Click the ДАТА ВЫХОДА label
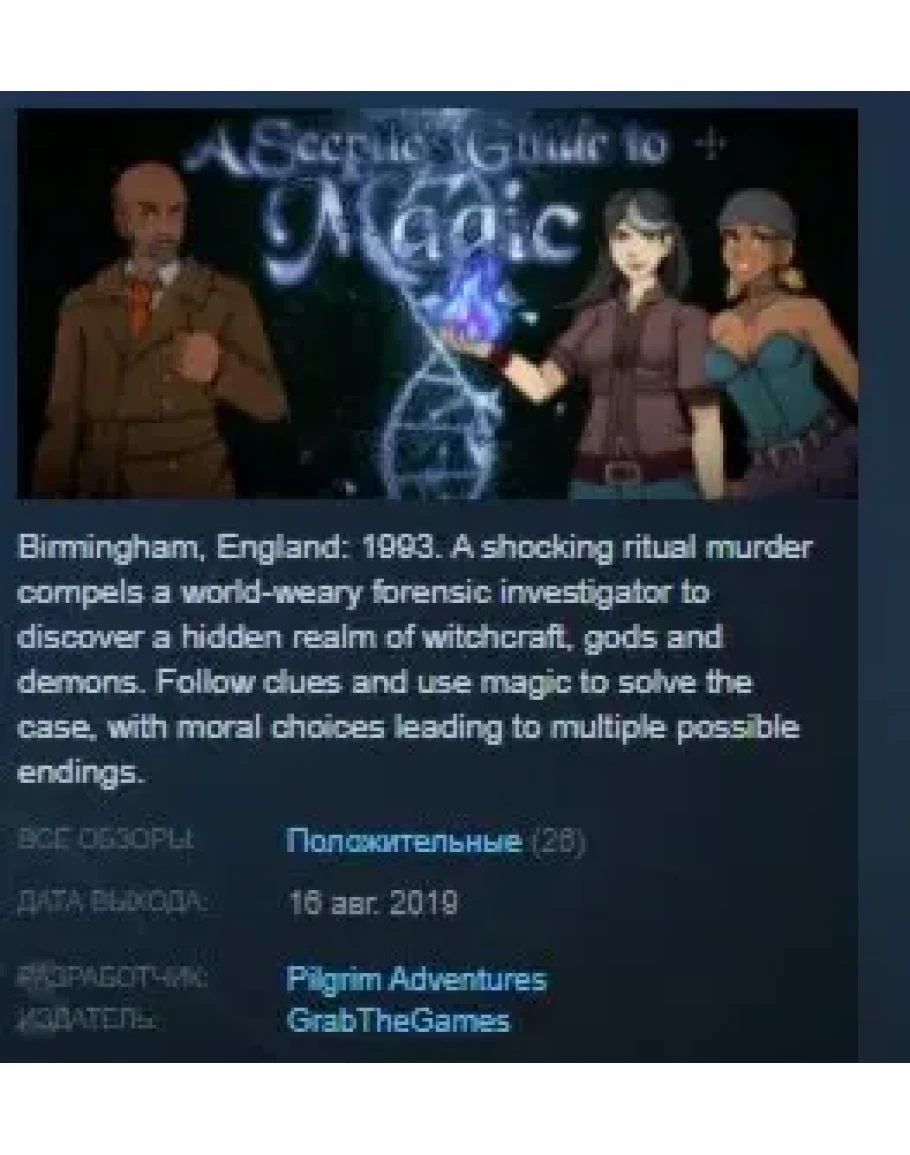The width and height of the screenshot is (910, 1155). (112, 901)
